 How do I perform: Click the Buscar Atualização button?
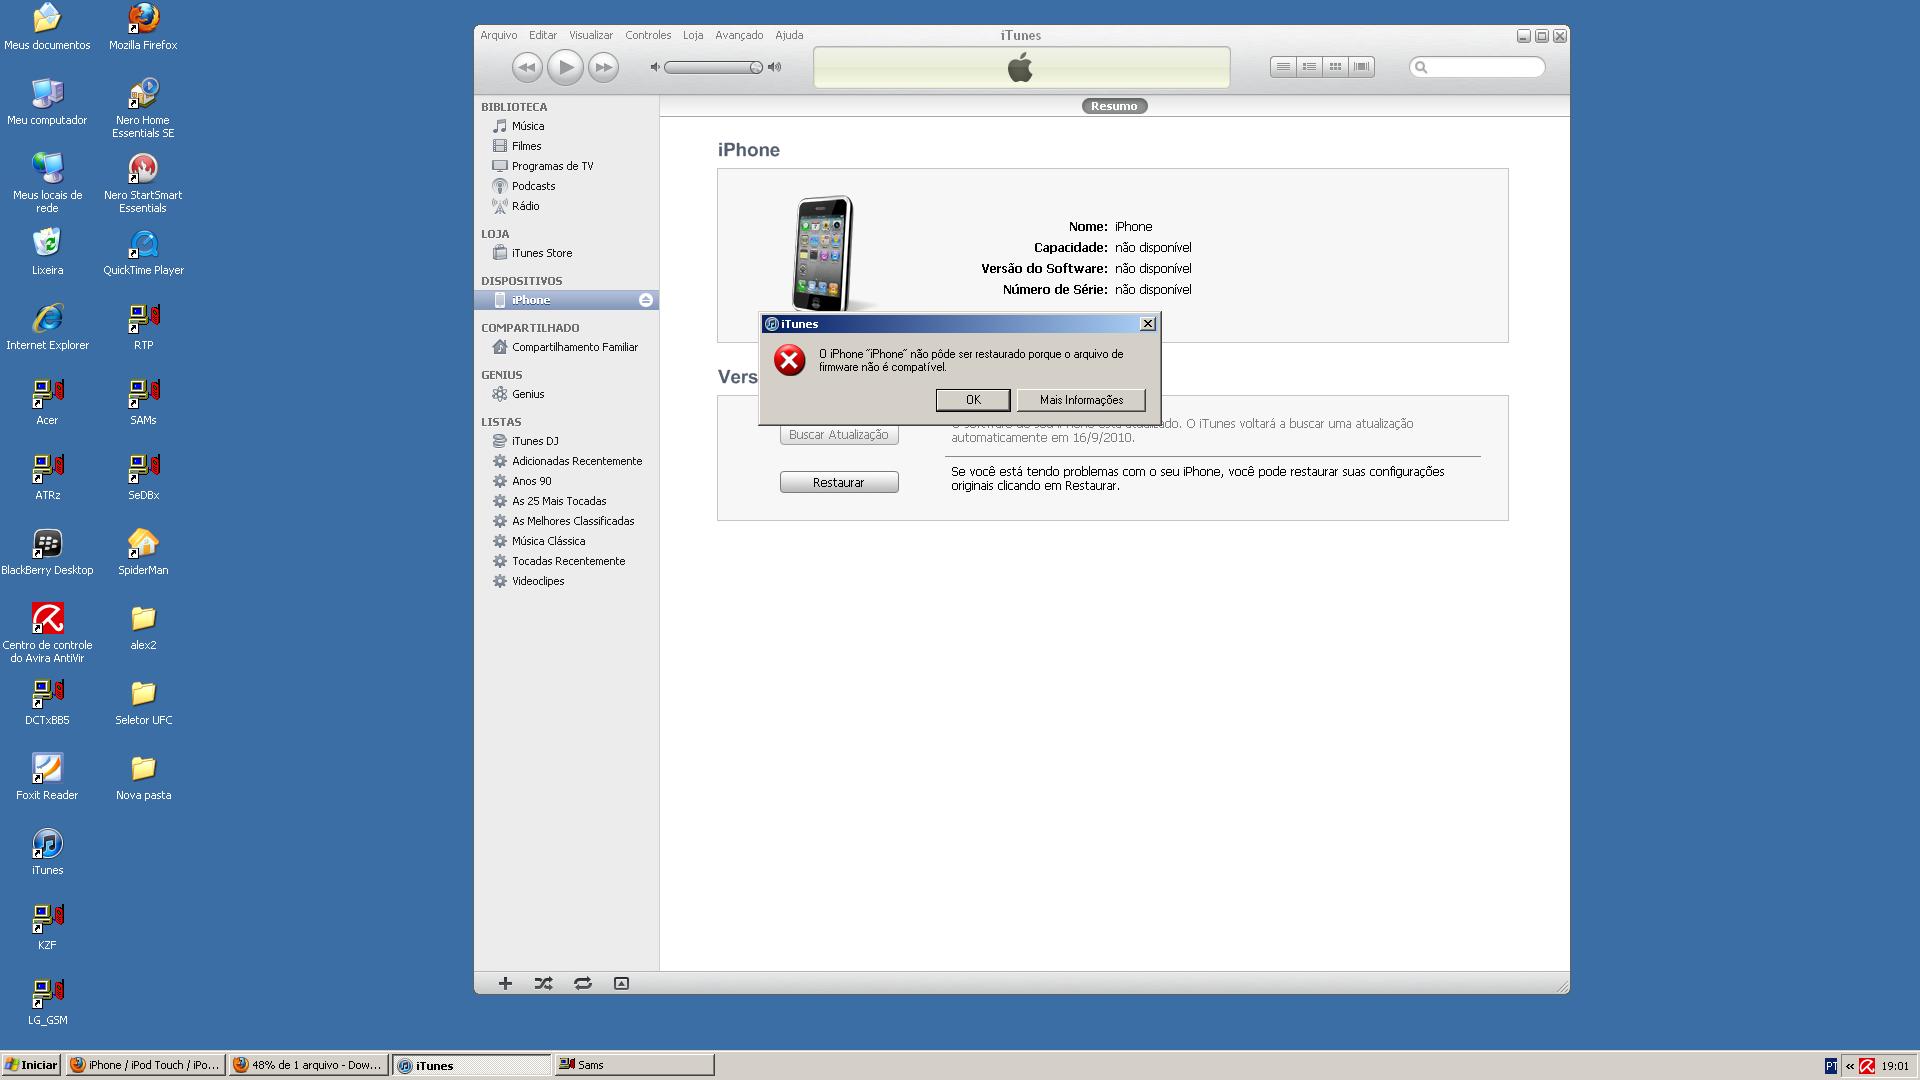(x=839, y=435)
